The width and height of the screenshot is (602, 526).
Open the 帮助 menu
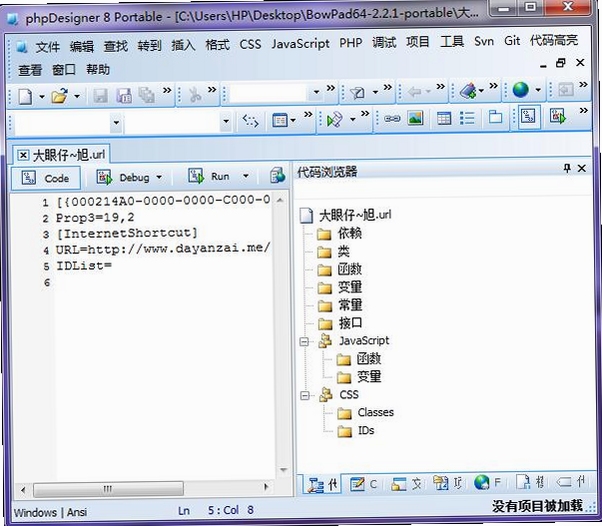(x=98, y=69)
